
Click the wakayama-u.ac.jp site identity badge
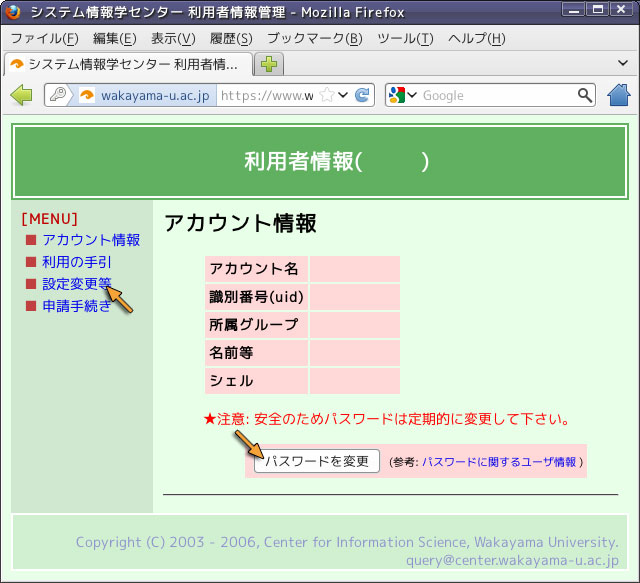pyautogui.click(x=146, y=96)
